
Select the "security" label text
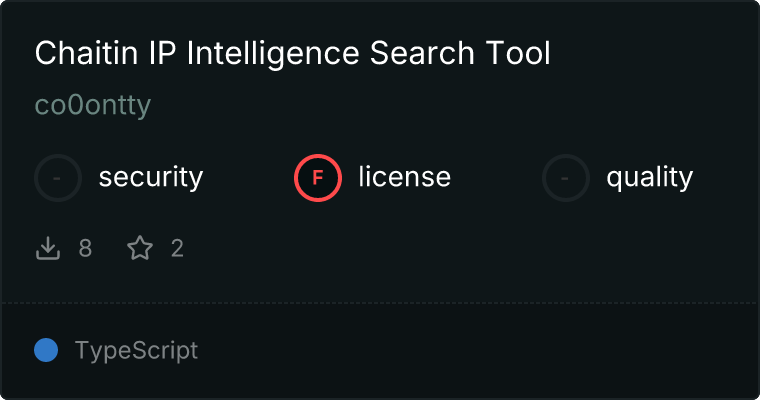151,178
